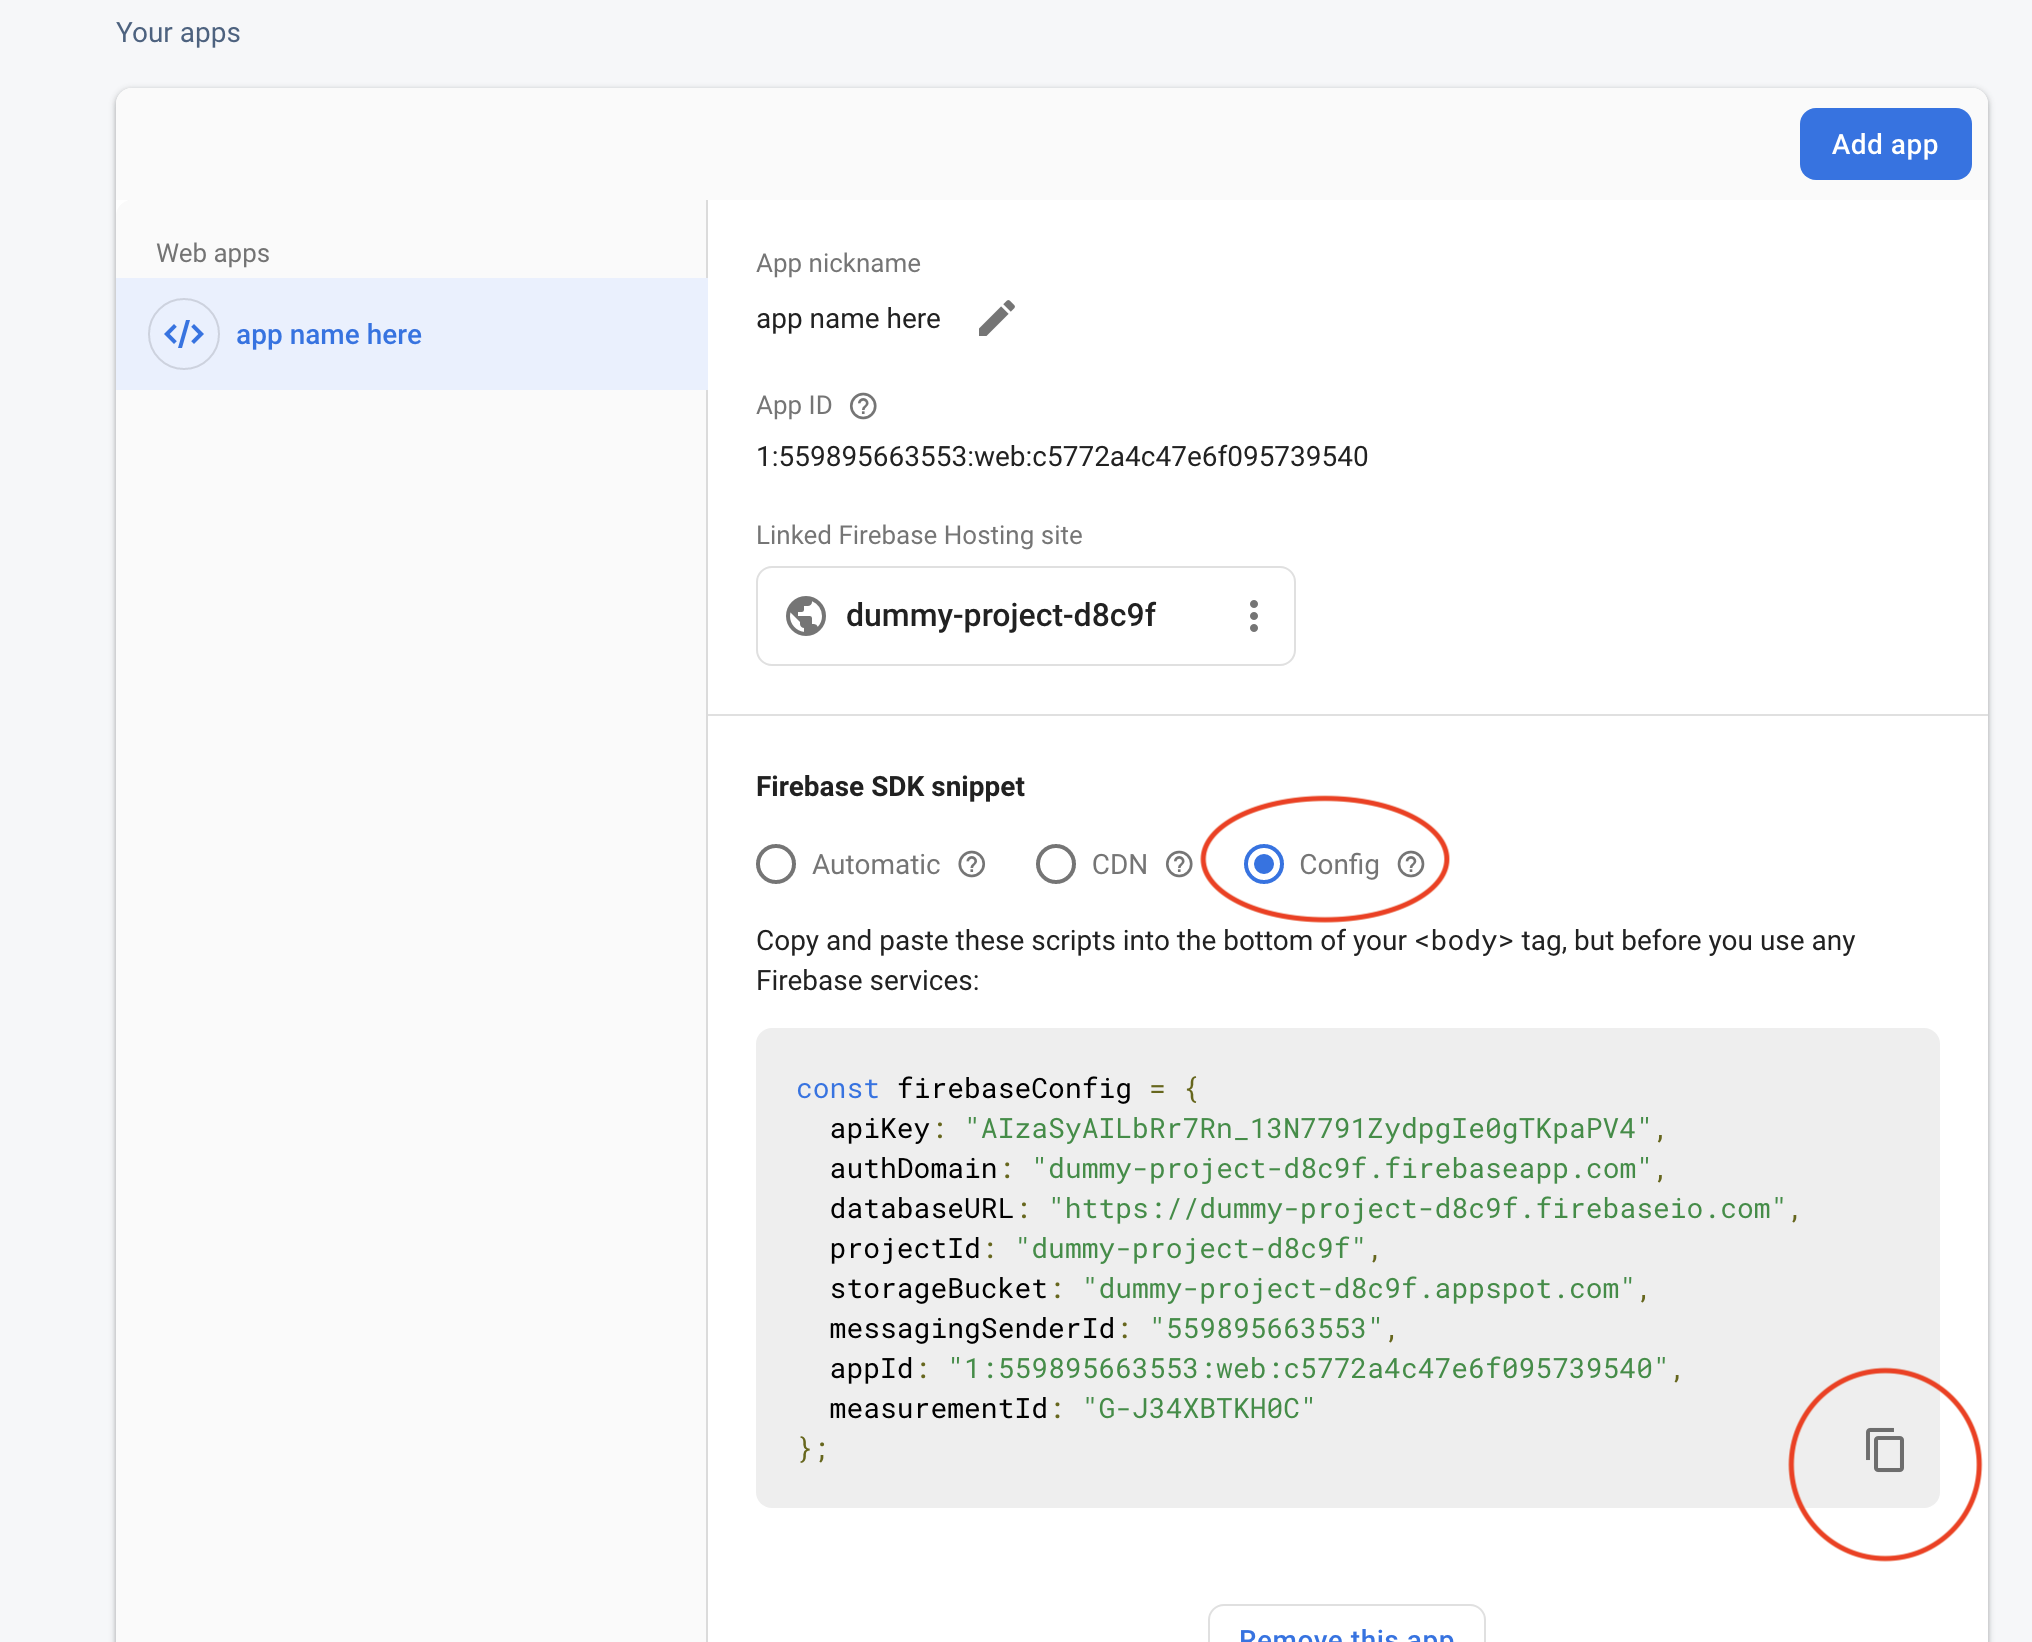Click the measurementId value in snippet

tap(1198, 1409)
